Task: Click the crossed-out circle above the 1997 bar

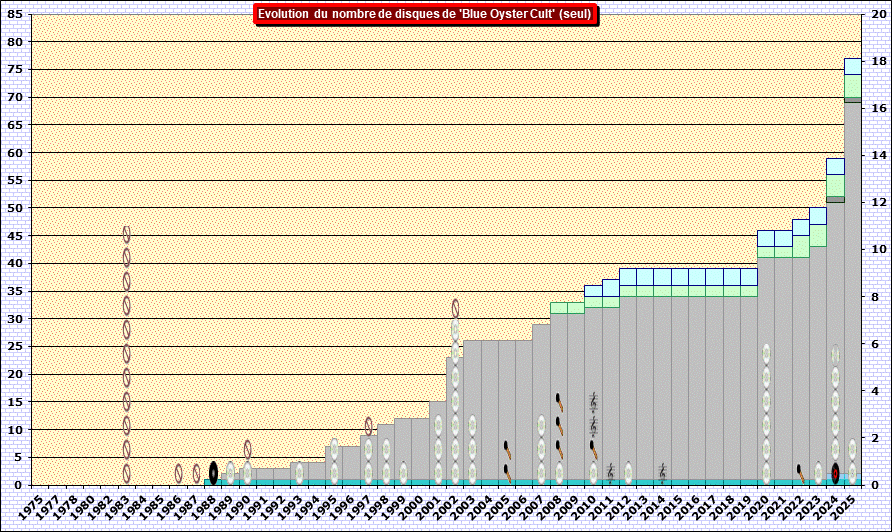Action: click(x=369, y=426)
